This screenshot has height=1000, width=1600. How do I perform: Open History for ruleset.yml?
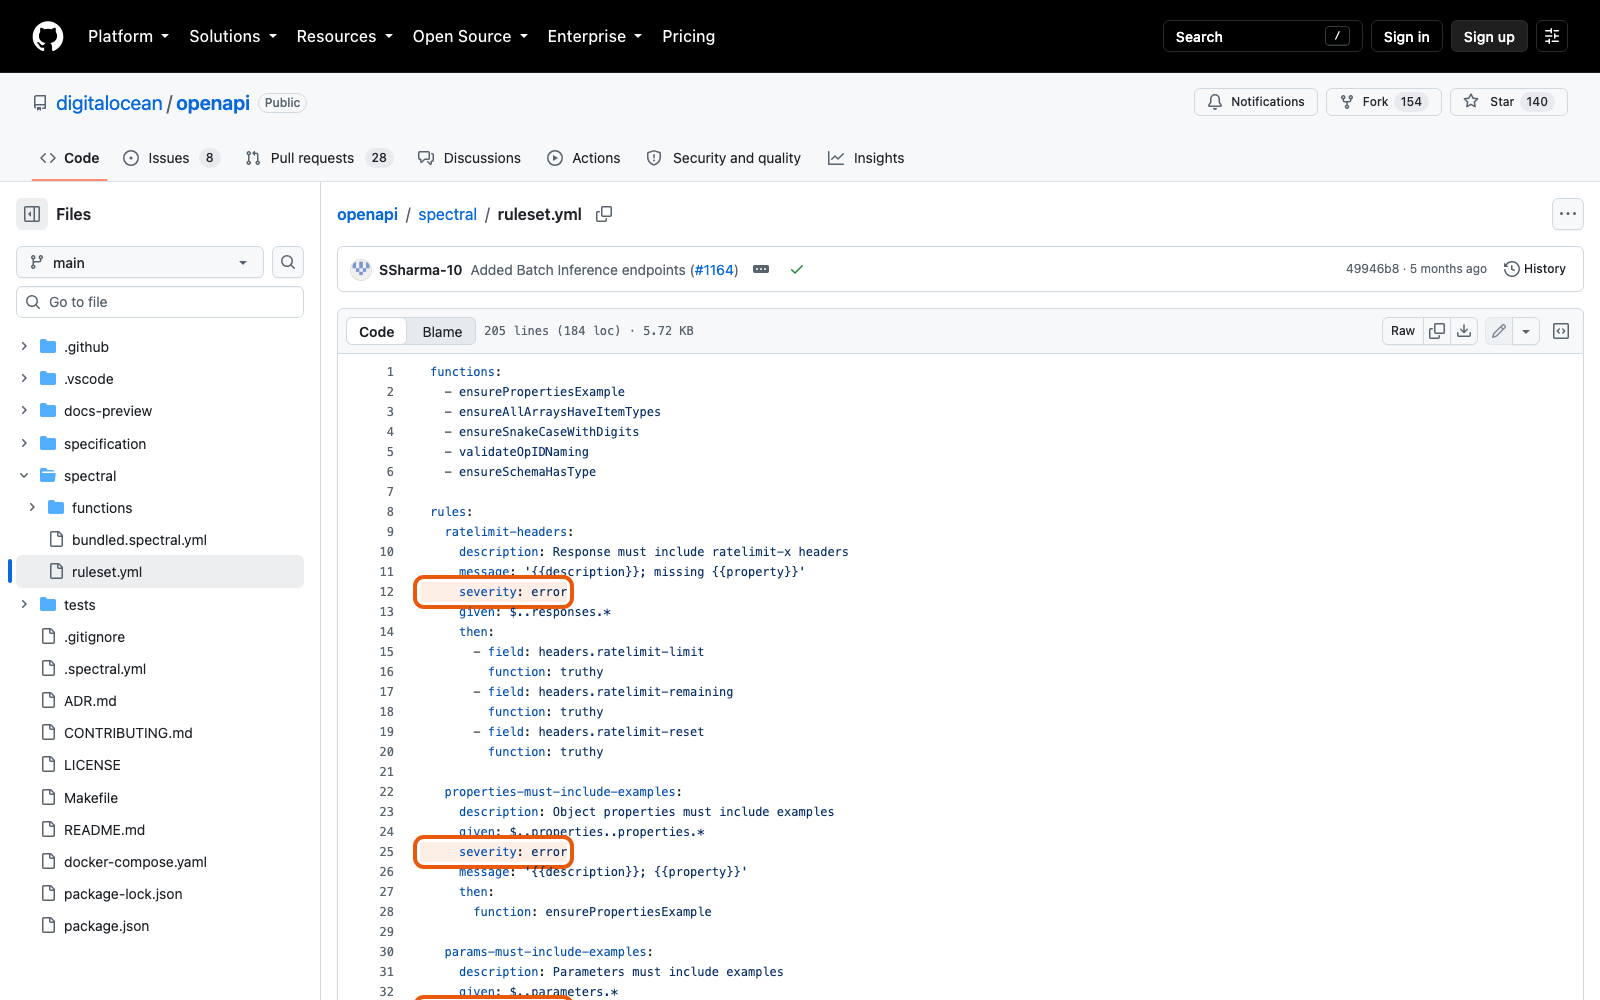point(1535,269)
